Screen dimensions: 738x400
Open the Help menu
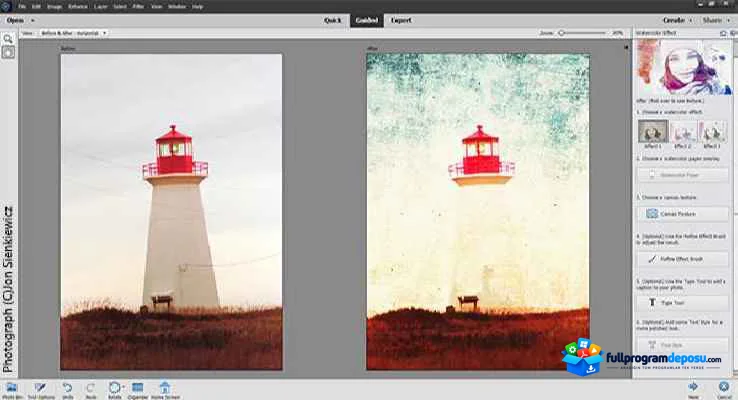coord(198,7)
